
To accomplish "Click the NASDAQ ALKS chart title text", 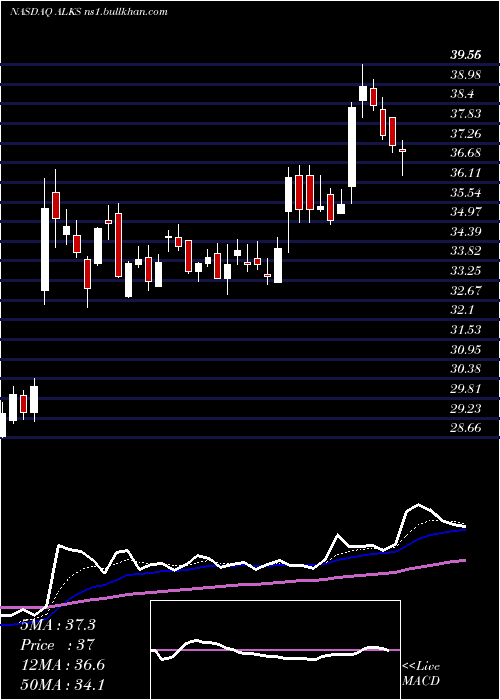I will [88, 12].
